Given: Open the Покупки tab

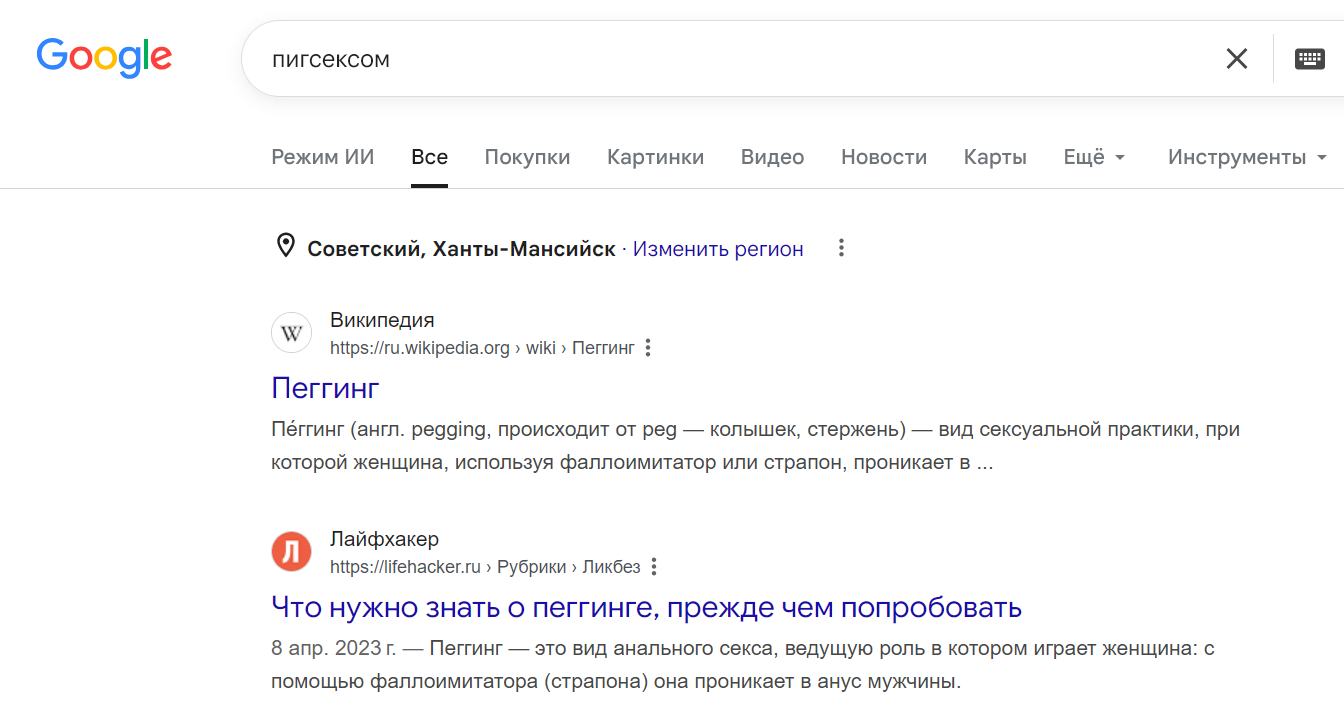Looking at the screenshot, I should point(527,157).
